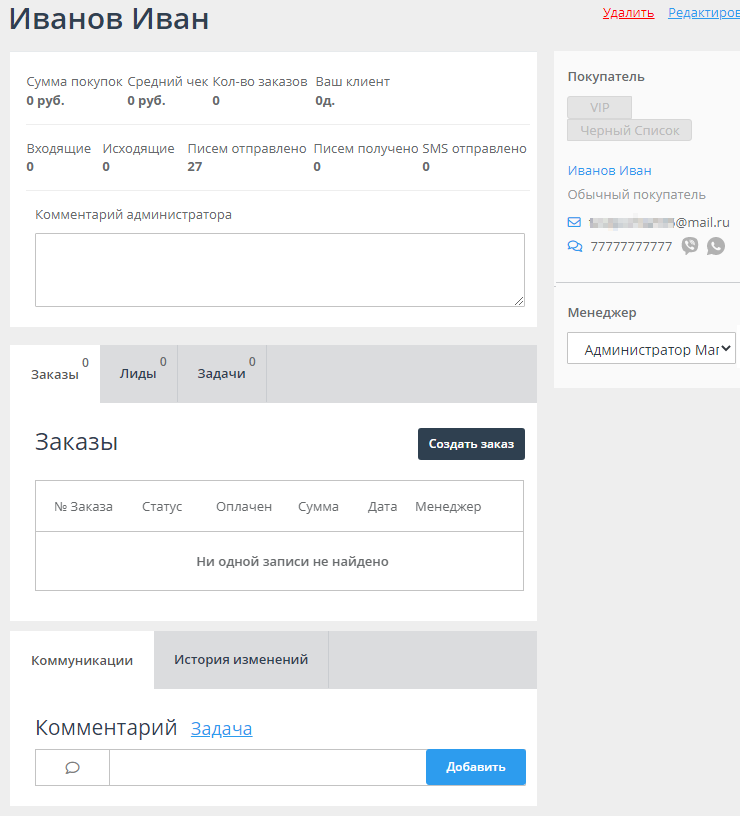
Task: Select the Коммуникации tab
Action: coord(80,660)
